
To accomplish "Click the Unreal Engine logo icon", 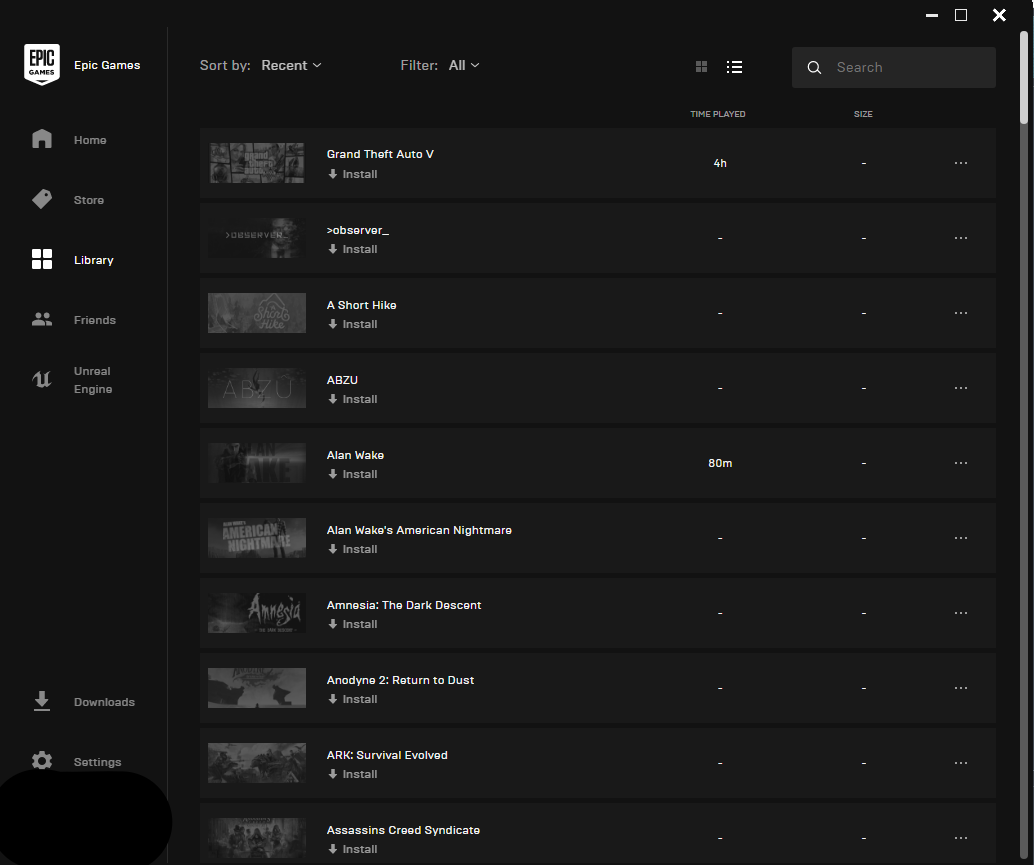I will click(x=42, y=379).
